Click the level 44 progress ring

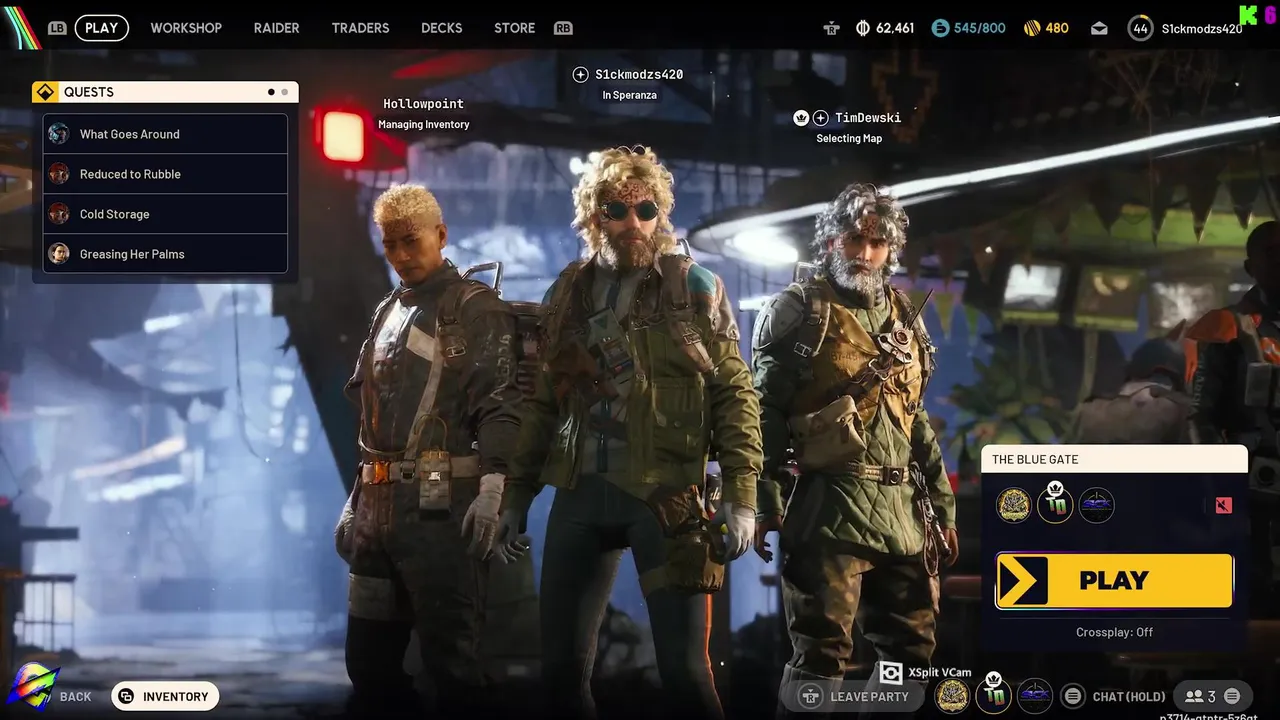[1140, 28]
